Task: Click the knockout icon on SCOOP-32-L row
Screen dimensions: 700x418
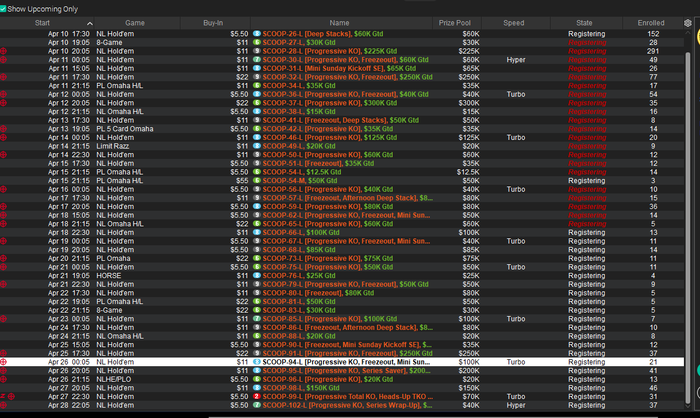Action: coord(3,77)
